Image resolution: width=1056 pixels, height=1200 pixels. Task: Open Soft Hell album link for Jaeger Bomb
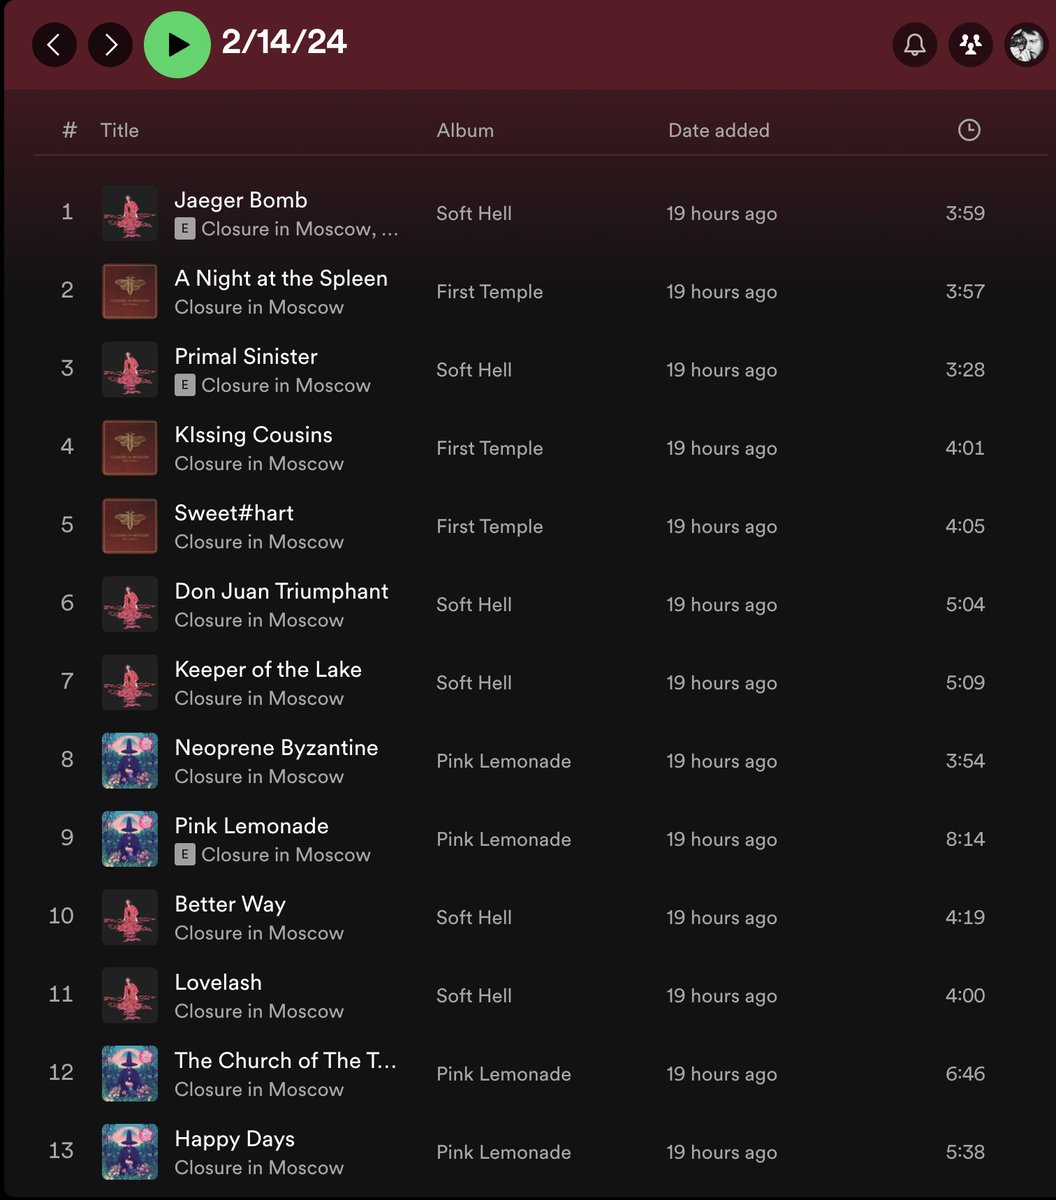point(474,213)
